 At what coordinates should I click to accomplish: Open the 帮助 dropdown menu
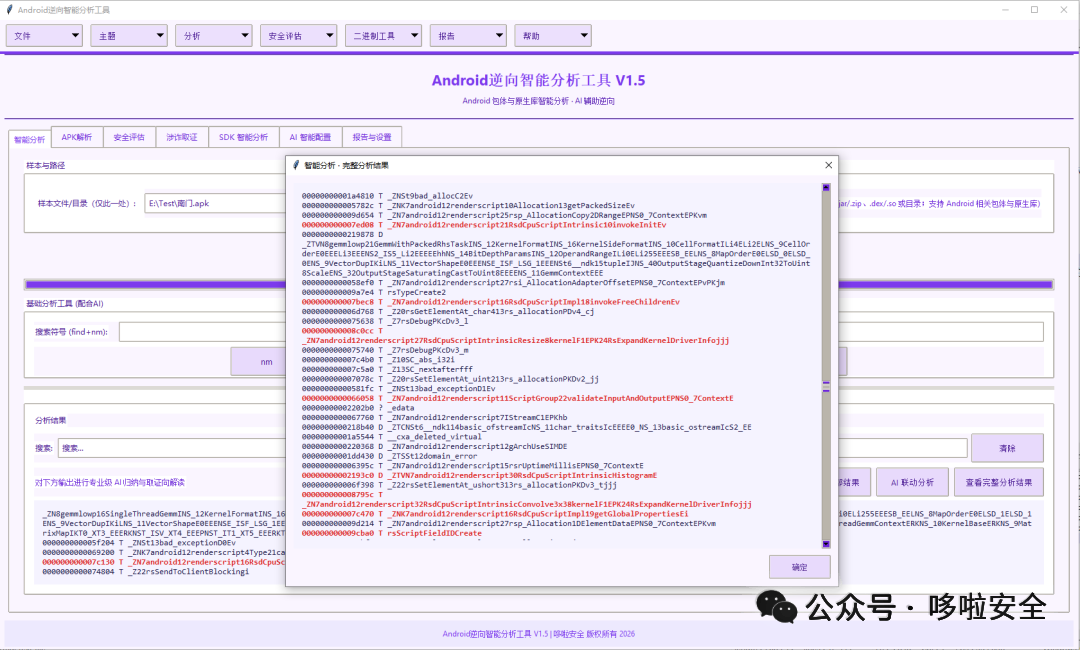coord(552,36)
